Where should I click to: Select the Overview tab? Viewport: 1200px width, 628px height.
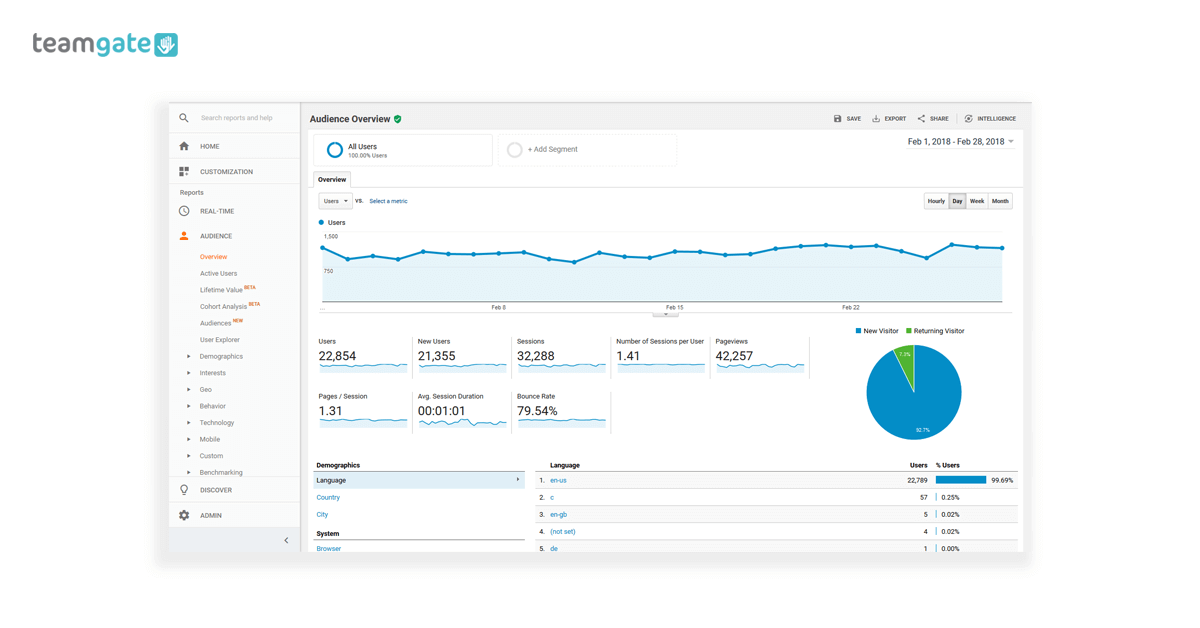pyautogui.click(x=332, y=180)
